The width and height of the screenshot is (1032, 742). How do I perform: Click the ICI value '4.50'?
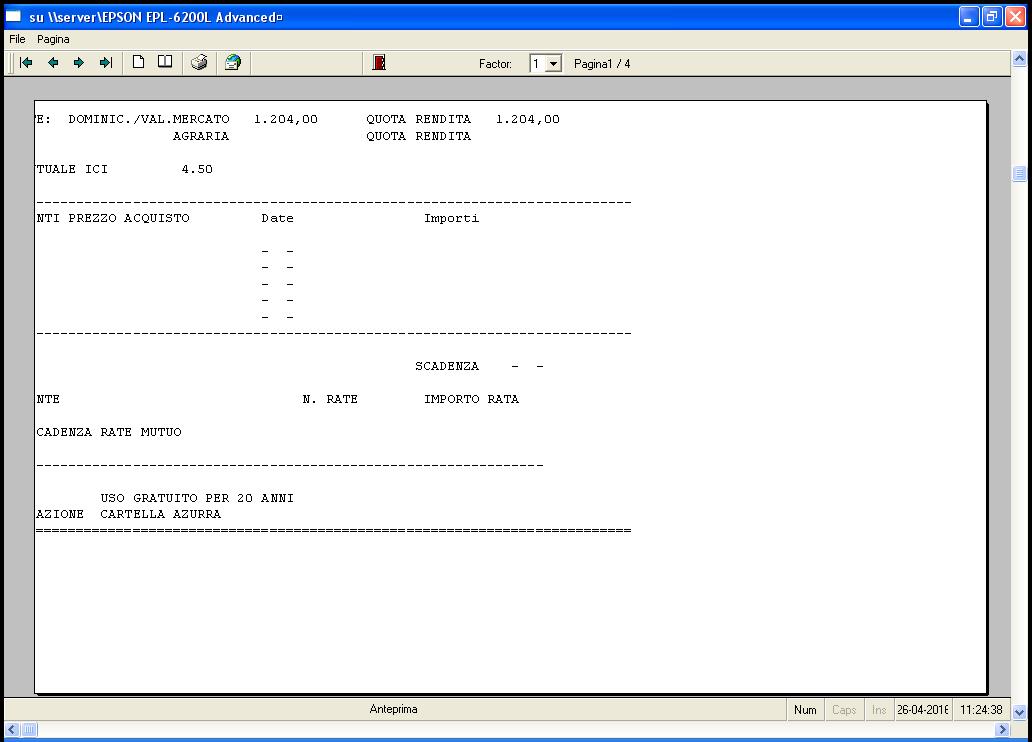[197, 169]
